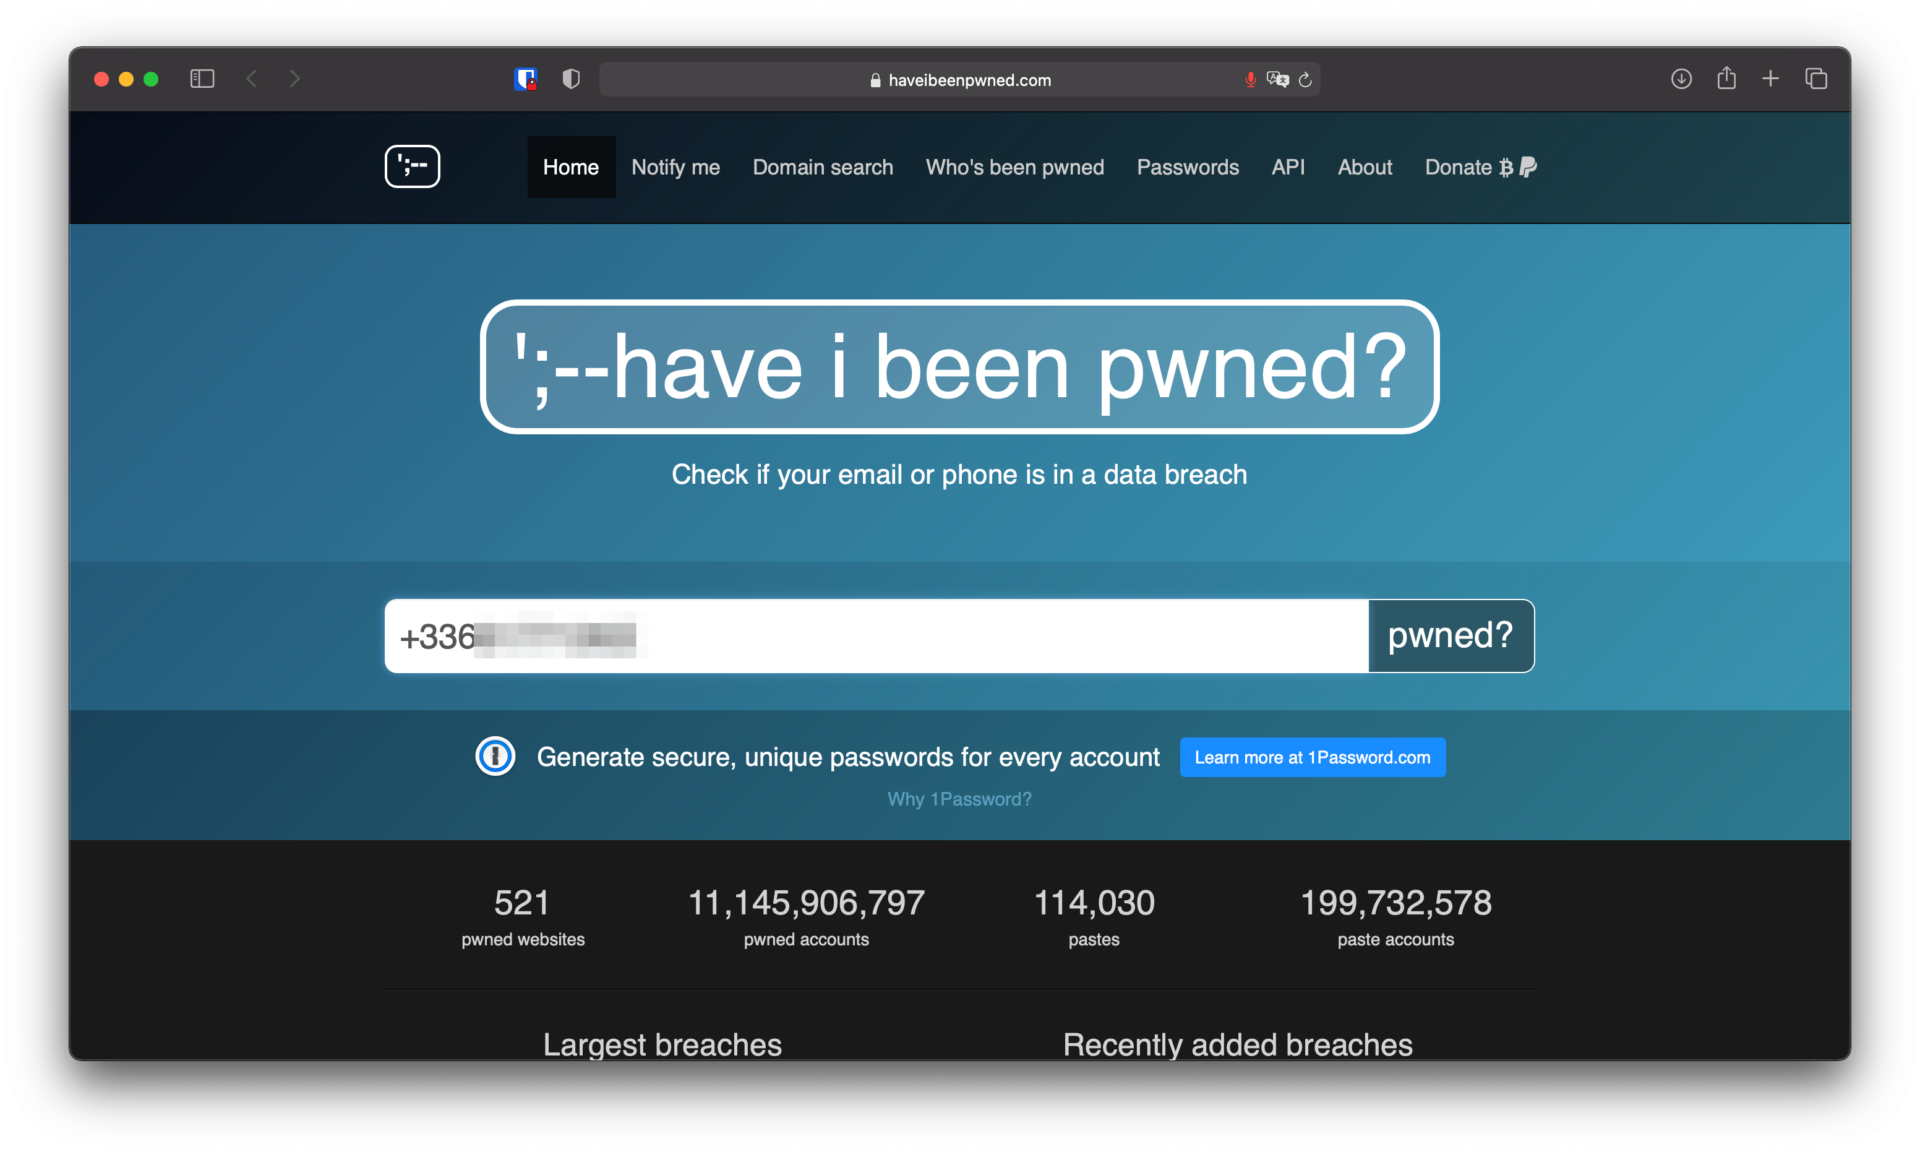Click the Largest breaches heading
Screen dimensions: 1920x1152
[x=662, y=1044]
